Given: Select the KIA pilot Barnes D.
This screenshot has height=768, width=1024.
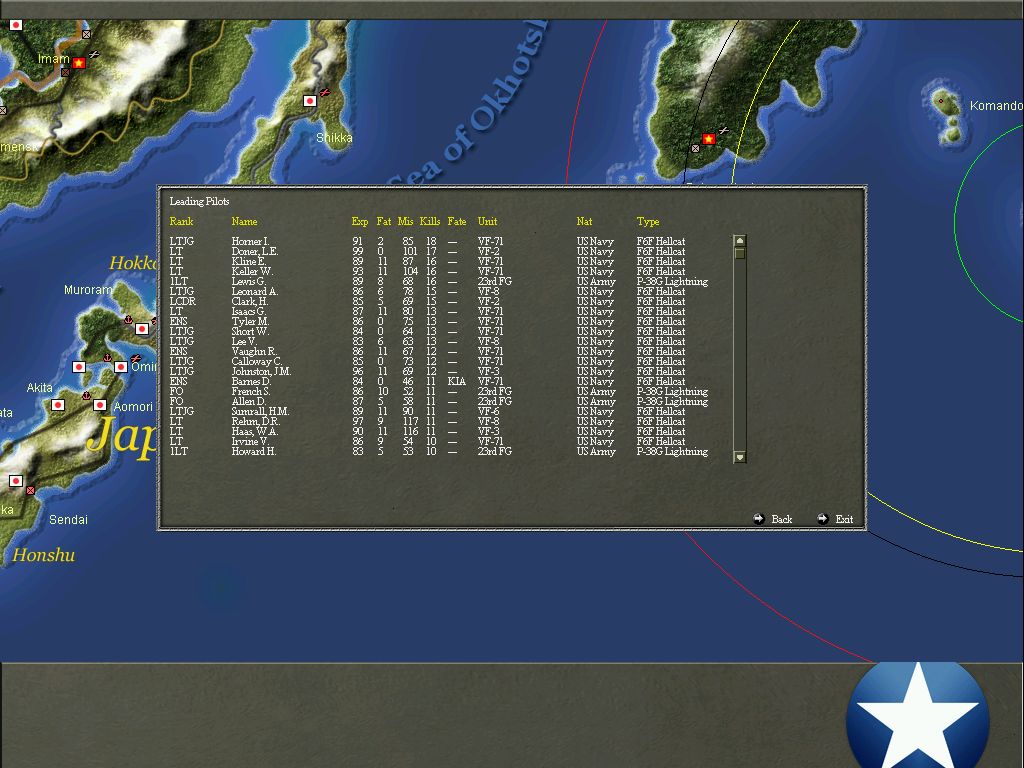Looking at the screenshot, I should point(439,381).
